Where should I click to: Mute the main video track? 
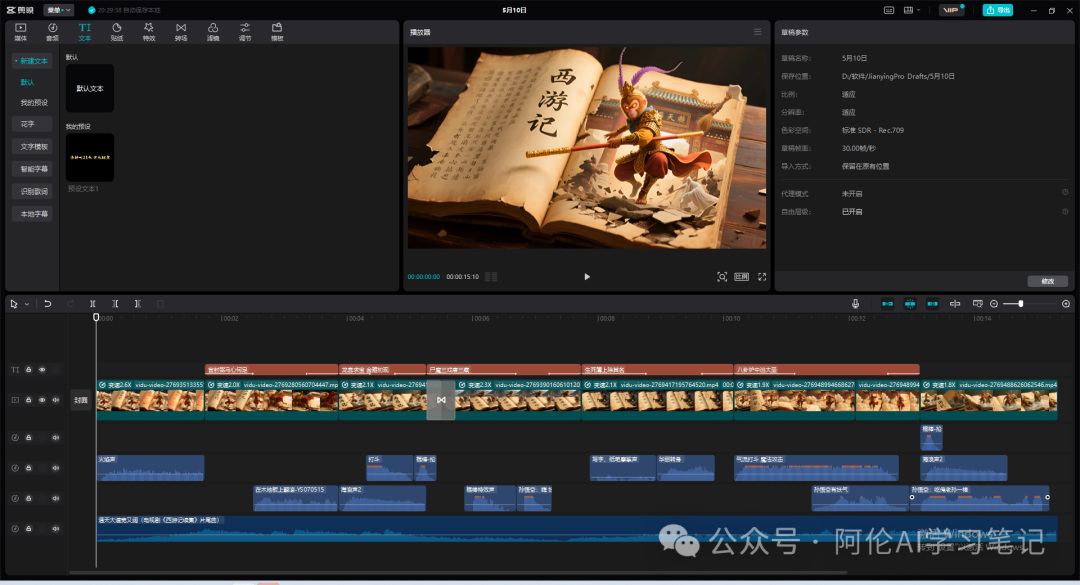tap(56, 400)
